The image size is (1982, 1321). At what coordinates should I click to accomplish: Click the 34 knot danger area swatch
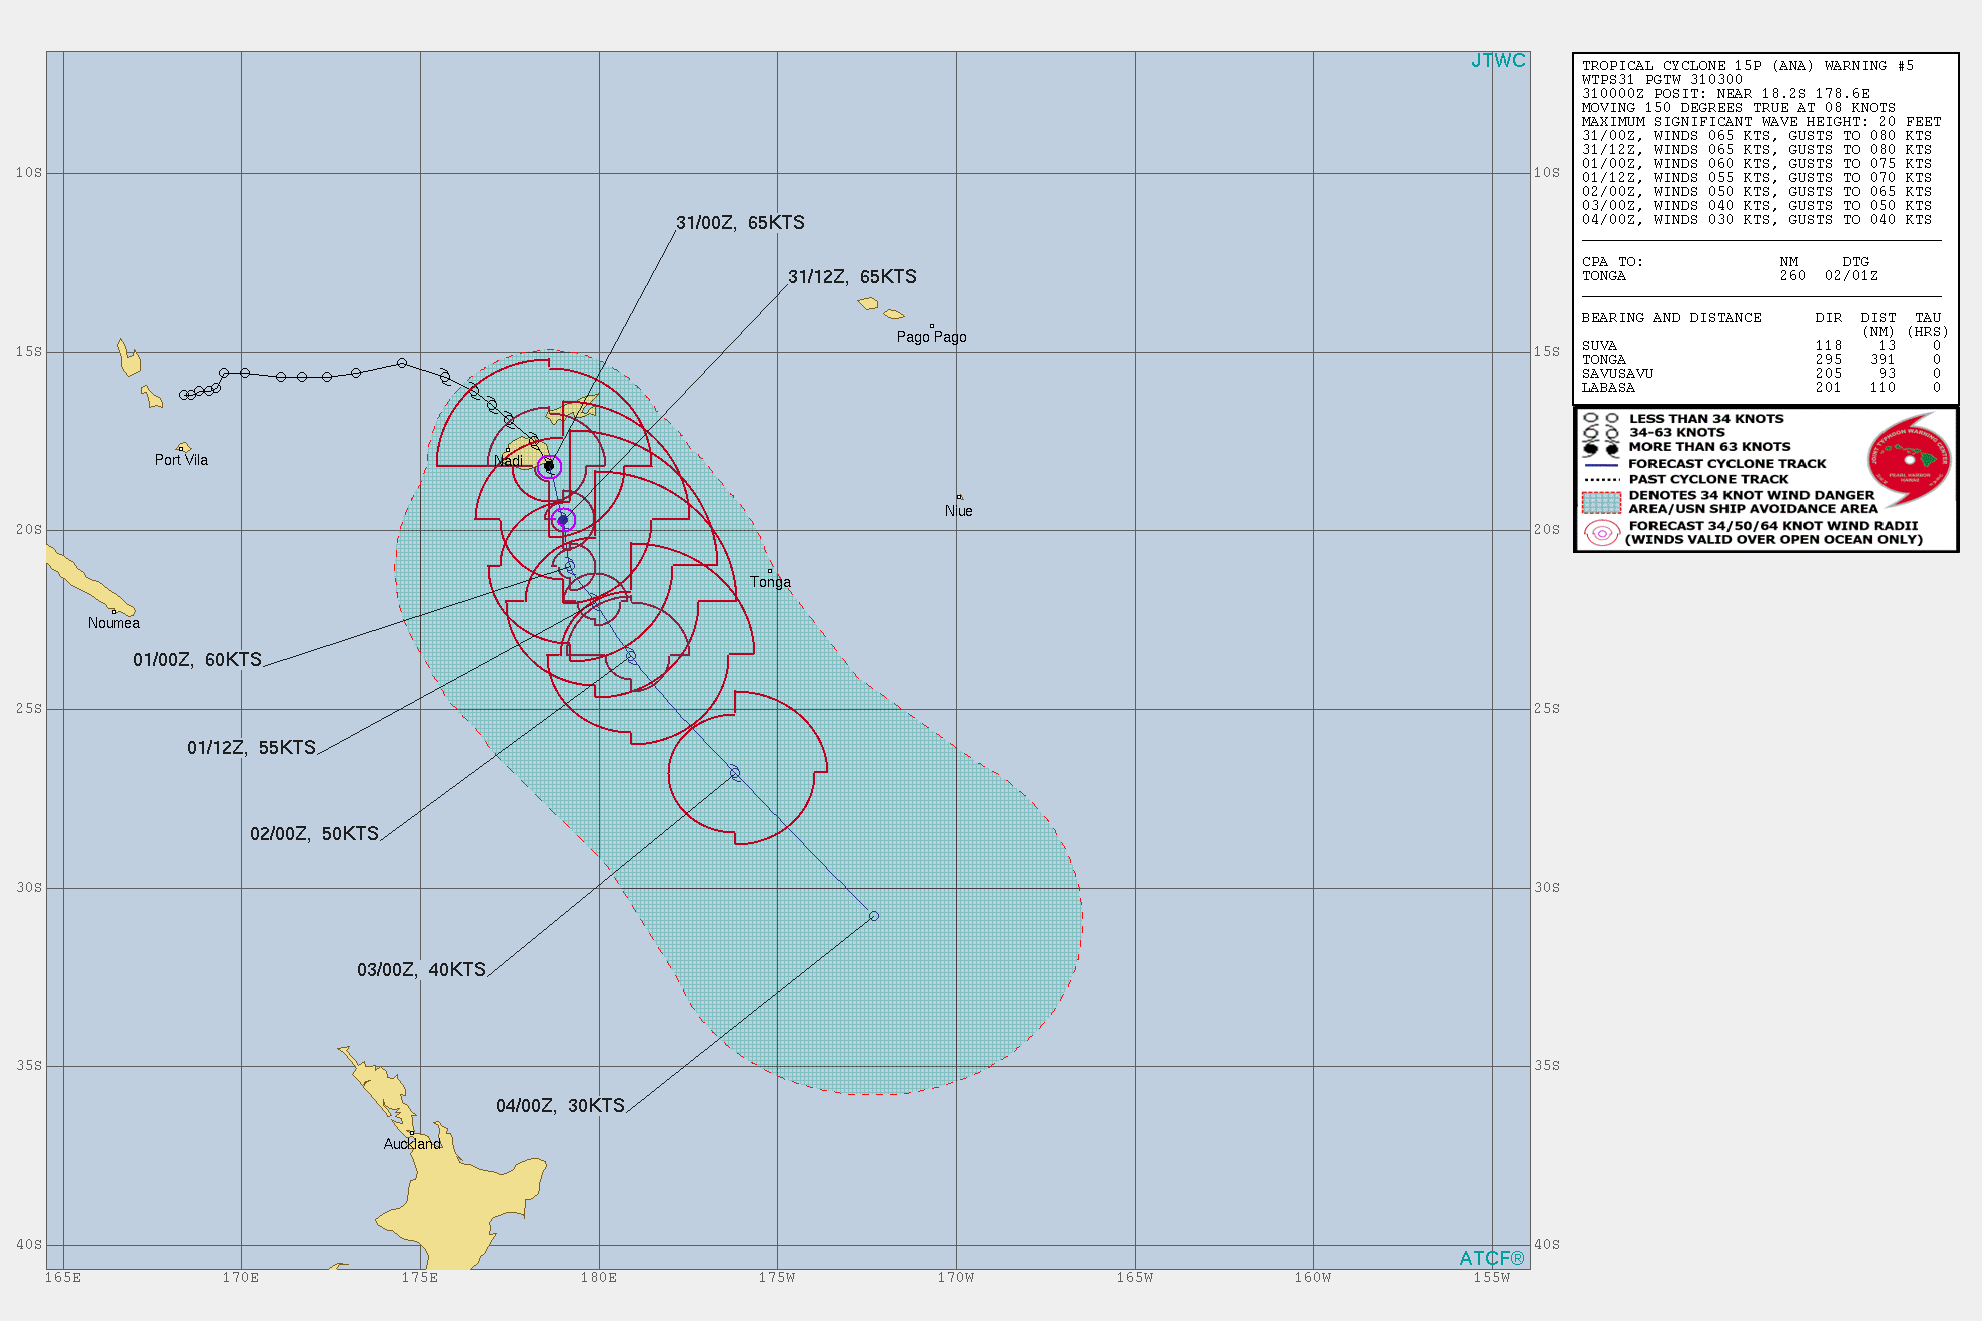coord(1601,502)
